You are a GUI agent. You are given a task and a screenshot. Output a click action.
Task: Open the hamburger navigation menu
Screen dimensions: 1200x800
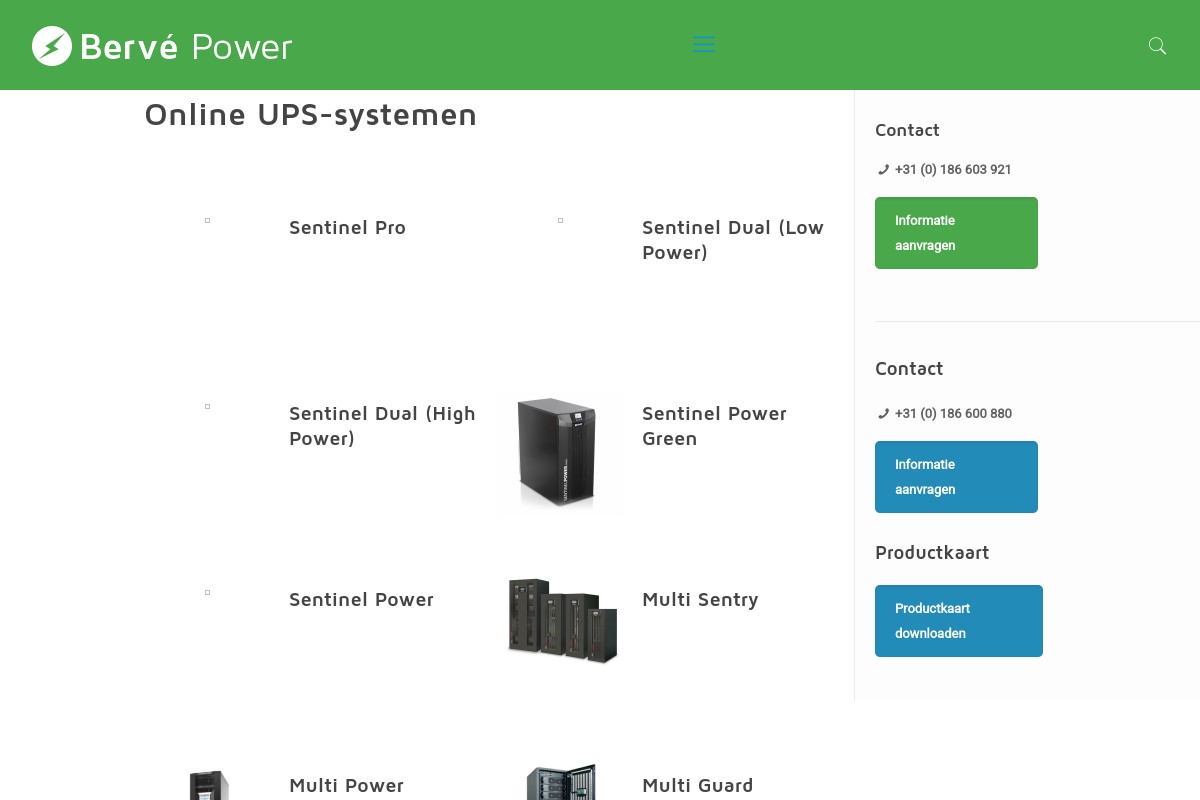click(704, 44)
